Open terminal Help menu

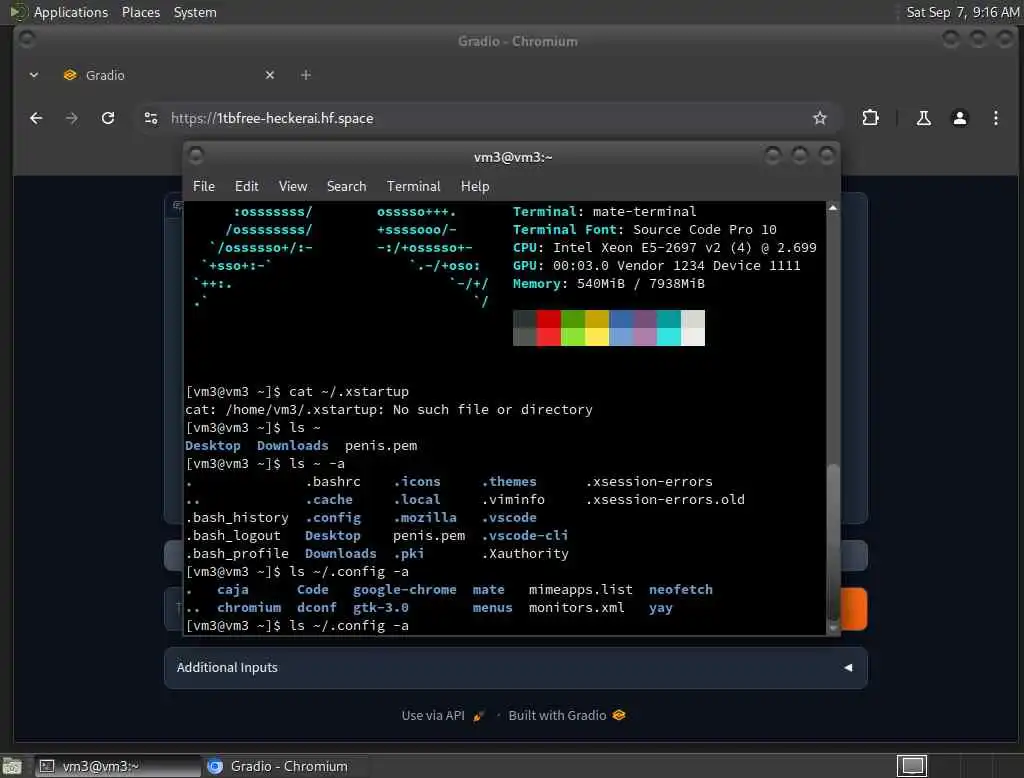point(475,186)
